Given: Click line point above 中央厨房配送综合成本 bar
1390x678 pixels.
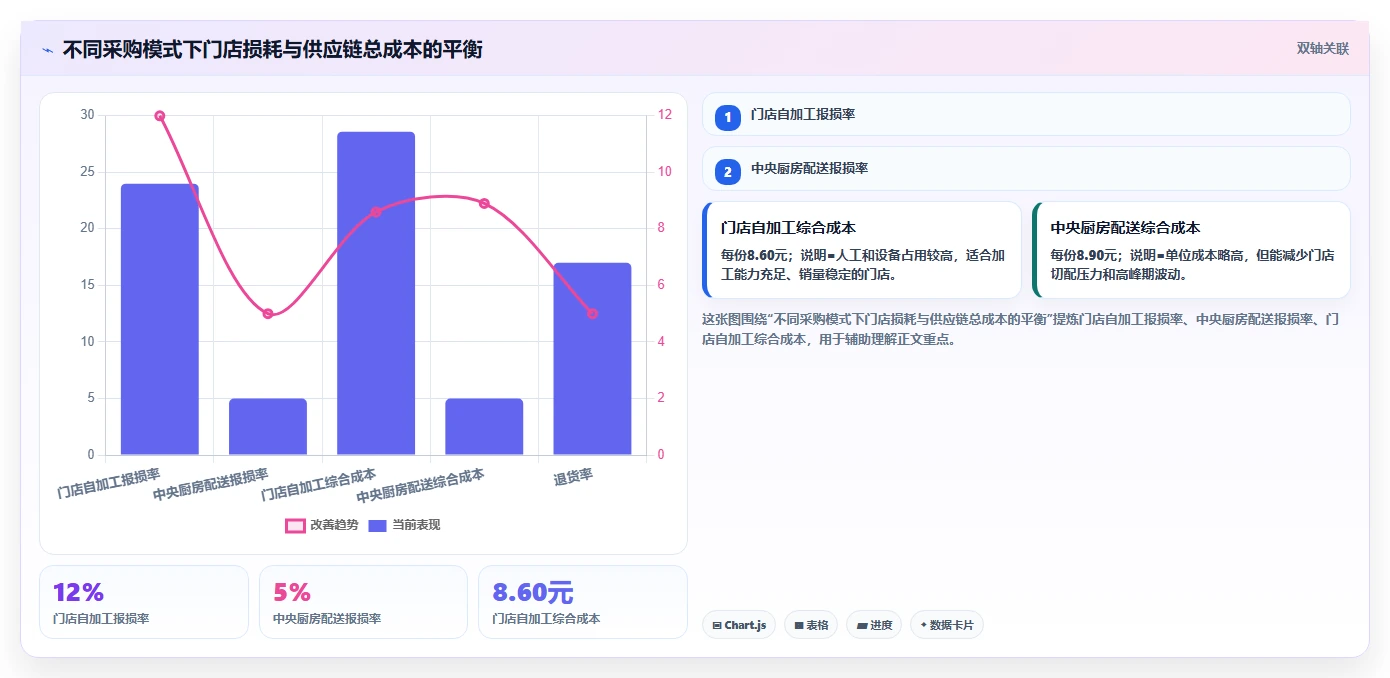Looking at the screenshot, I should [x=484, y=203].
